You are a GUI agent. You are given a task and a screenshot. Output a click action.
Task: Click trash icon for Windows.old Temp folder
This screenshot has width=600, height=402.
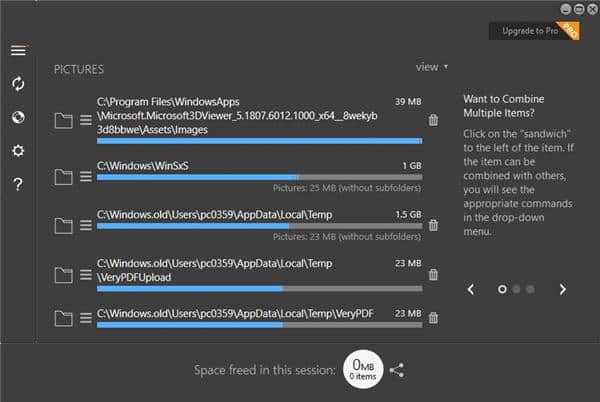tap(433, 225)
